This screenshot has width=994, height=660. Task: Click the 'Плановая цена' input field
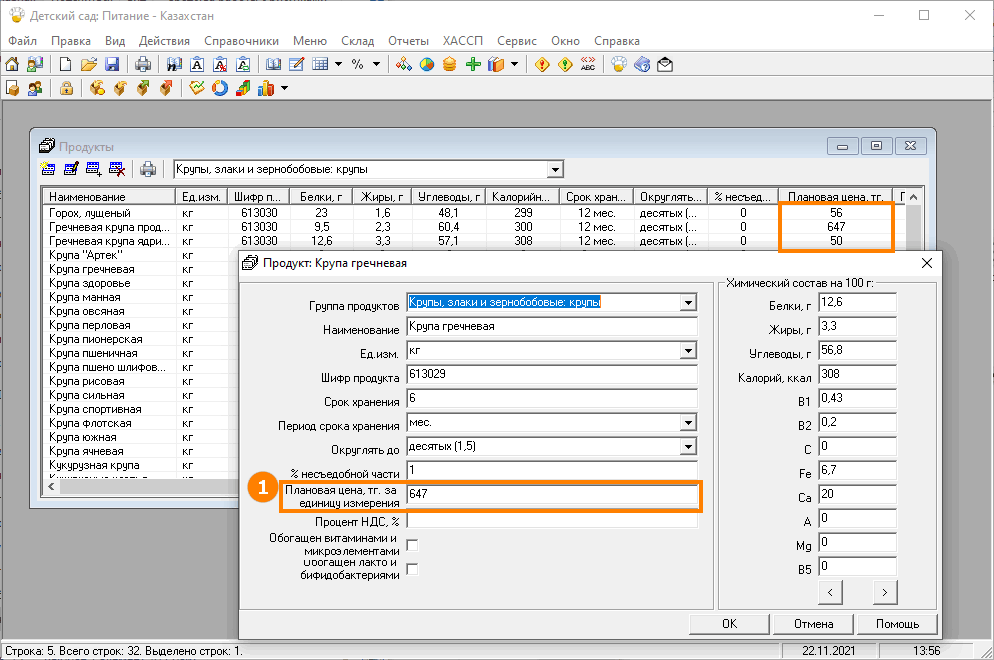[x=552, y=495]
